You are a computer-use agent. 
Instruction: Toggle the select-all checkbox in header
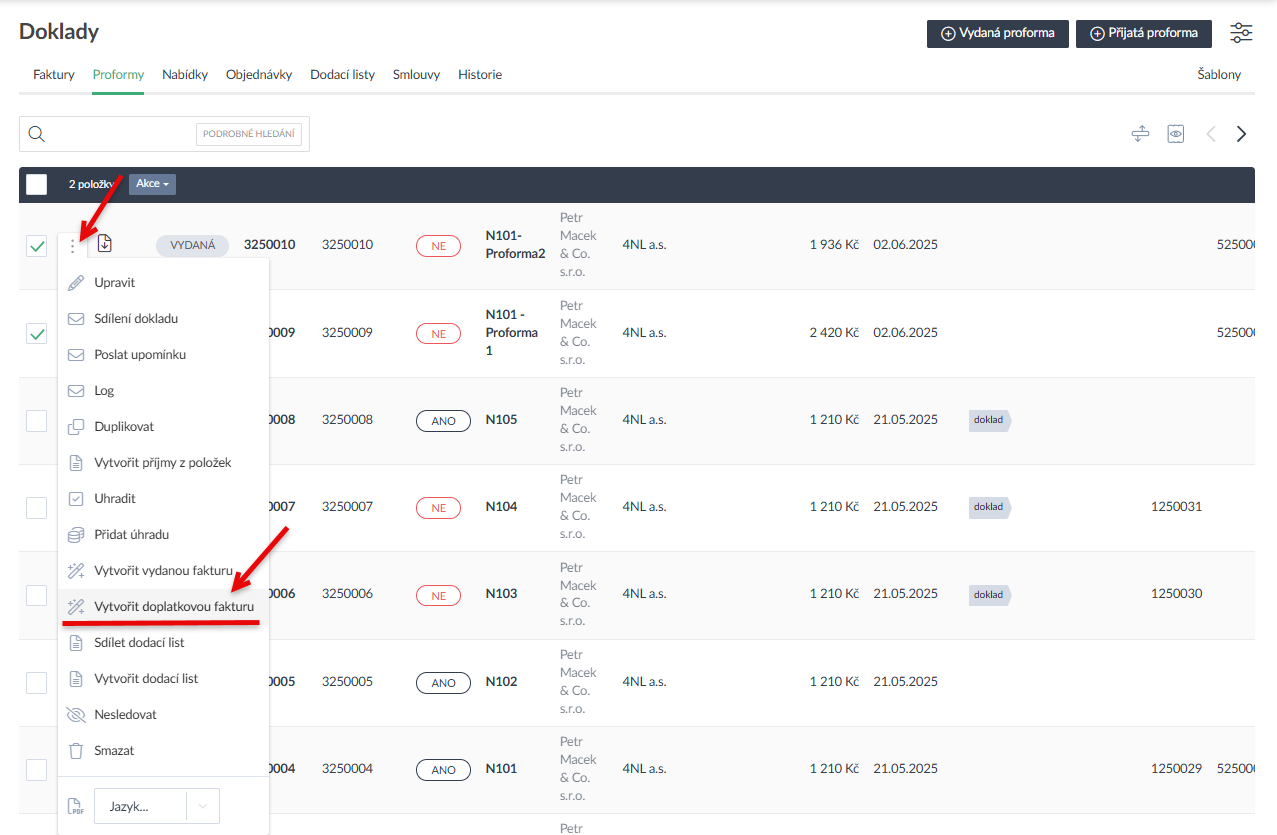(37, 184)
